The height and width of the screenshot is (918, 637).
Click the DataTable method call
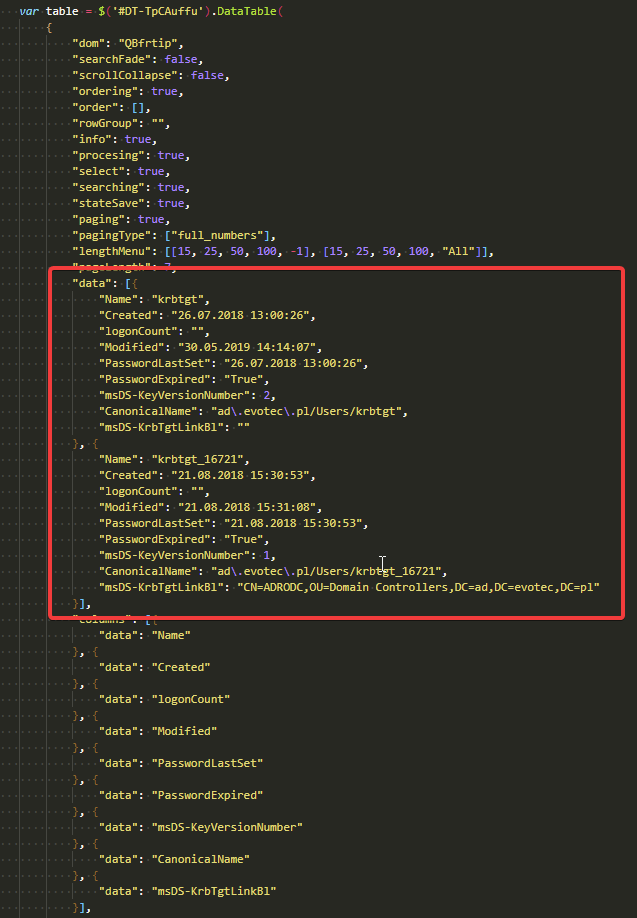point(246,11)
